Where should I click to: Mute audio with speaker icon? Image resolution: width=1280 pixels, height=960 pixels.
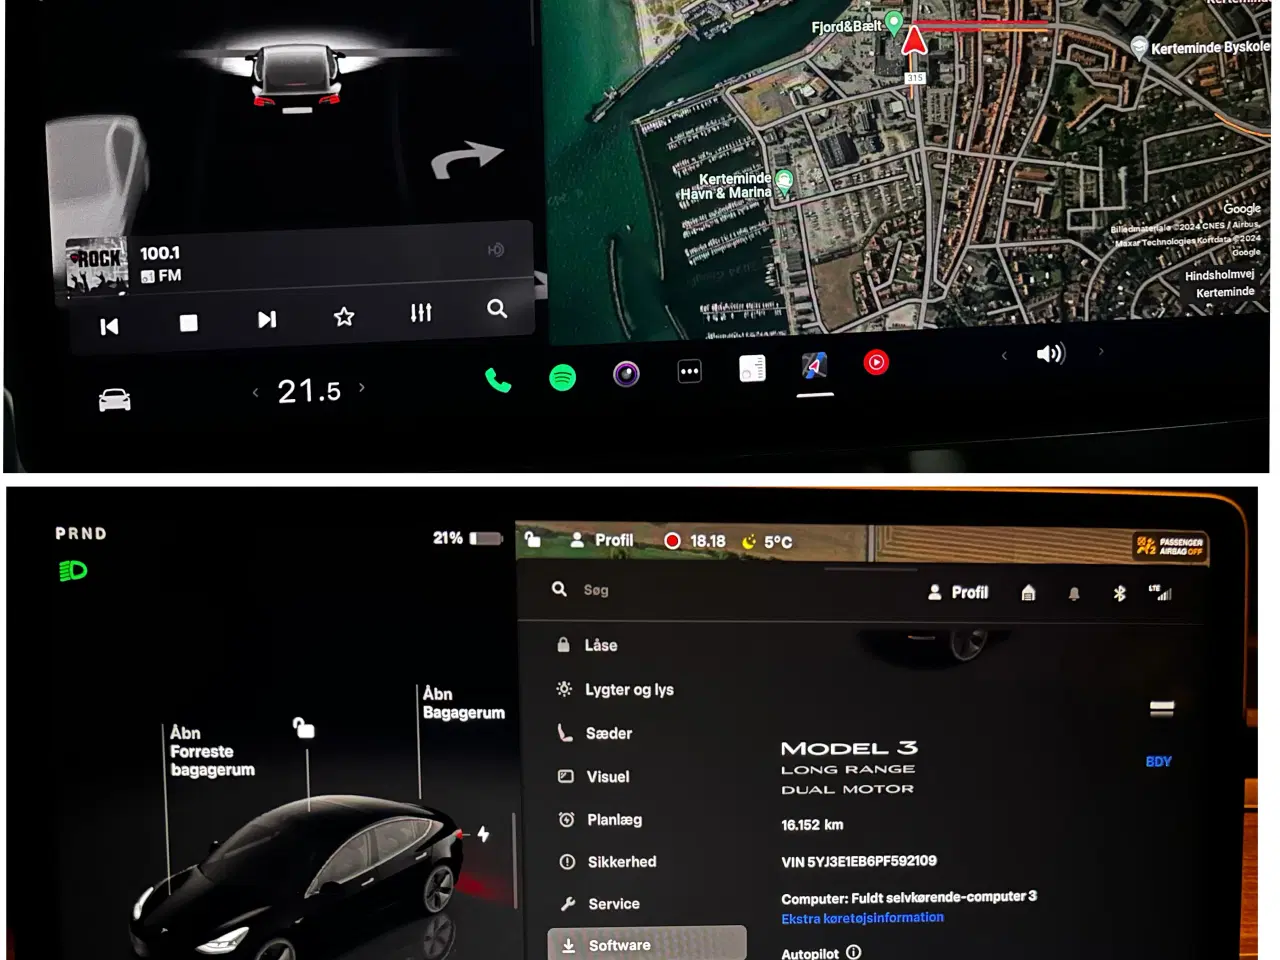[x=1051, y=354]
